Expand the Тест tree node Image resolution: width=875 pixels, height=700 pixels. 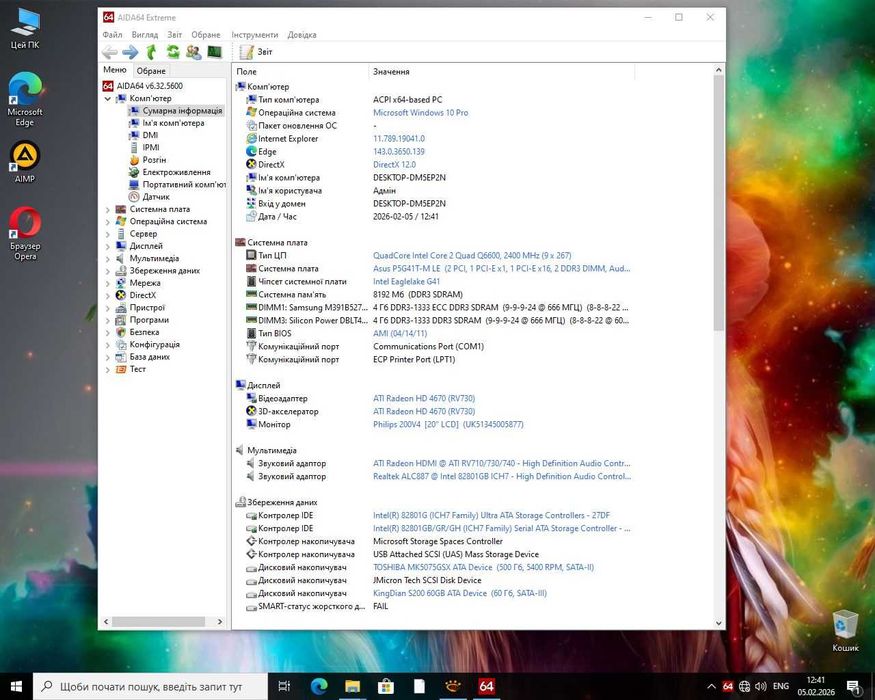[108, 369]
